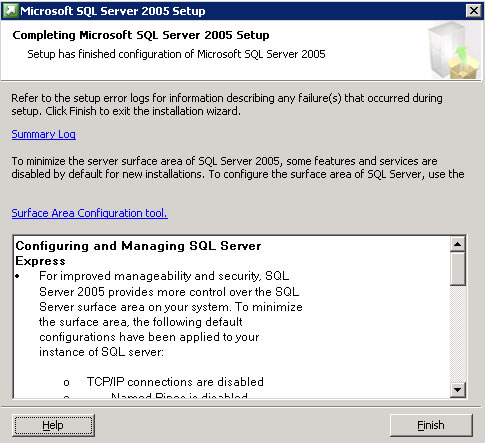Click the Configuring and Managing SQL Server Express heading
Viewport: 485px width, 443px height.
(x=138, y=253)
